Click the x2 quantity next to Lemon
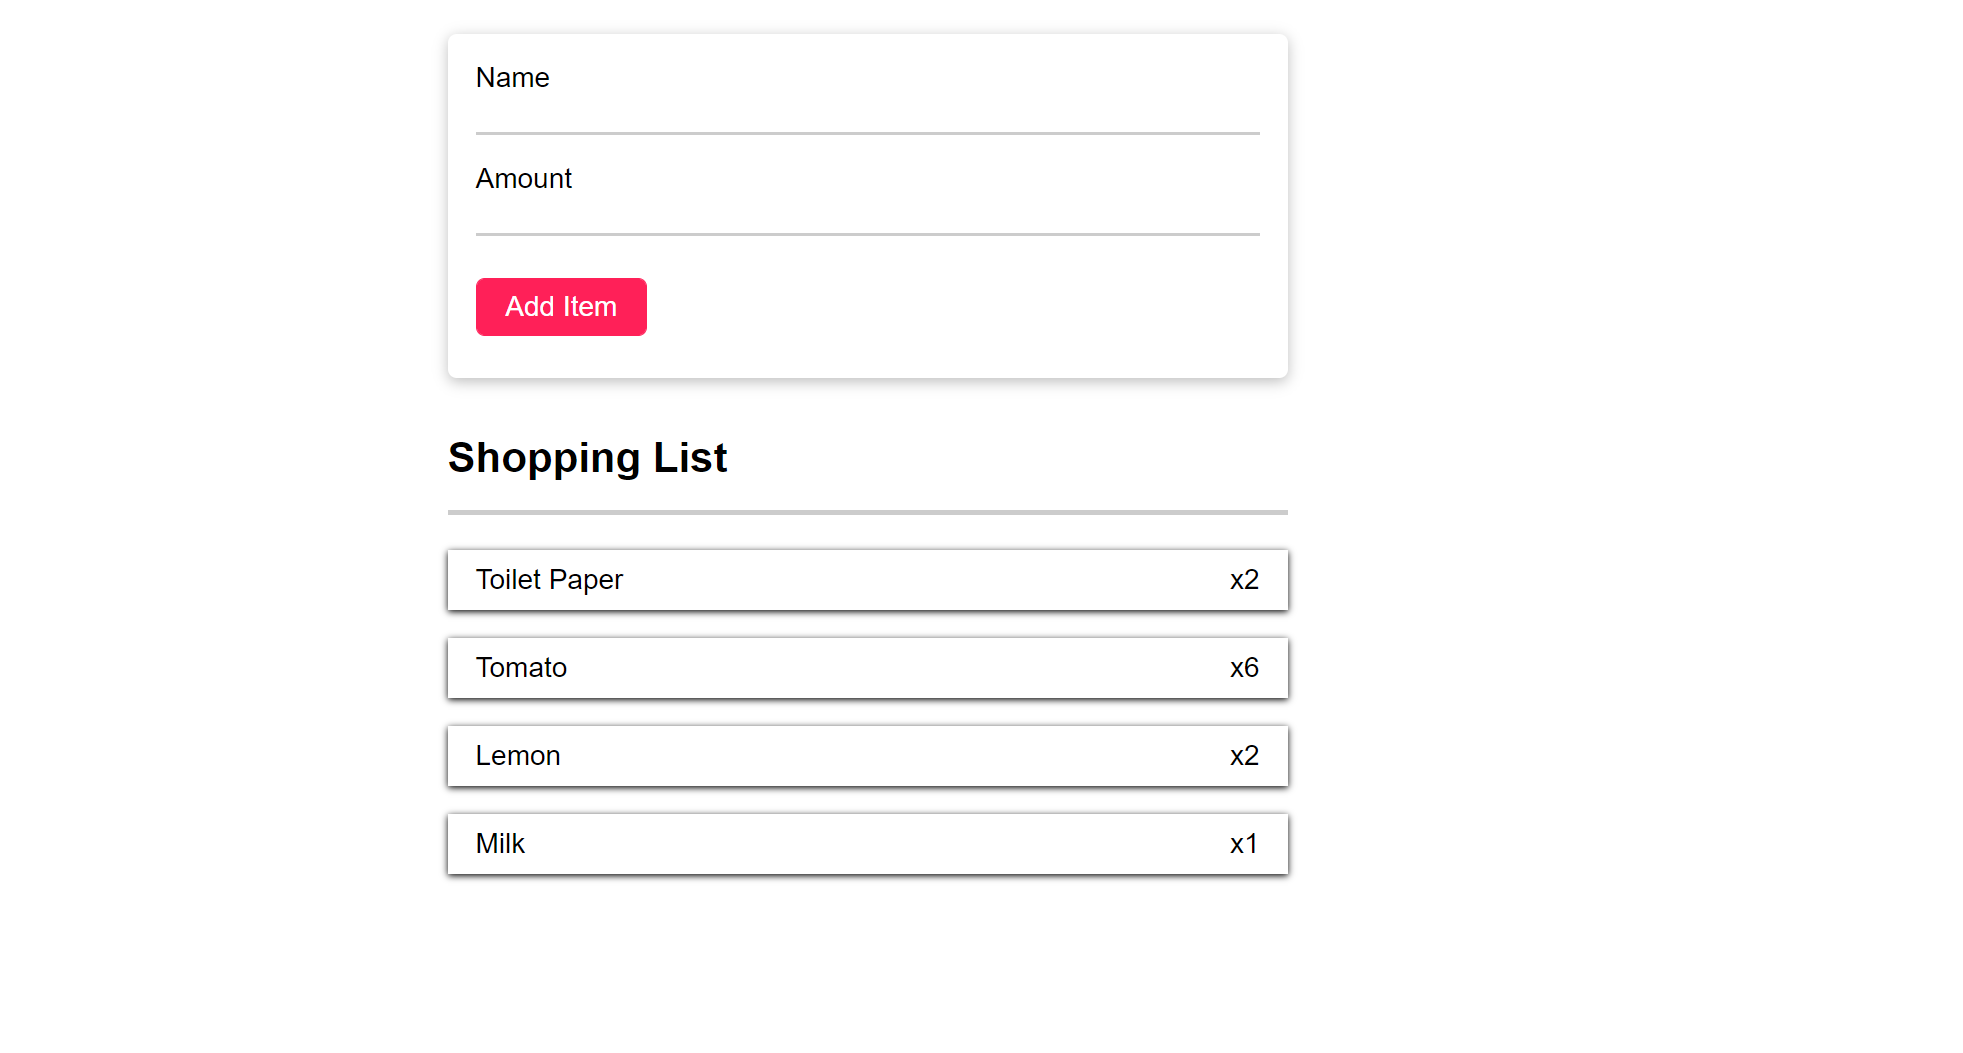The height and width of the screenshot is (1053, 1963). [x=1244, y=756]
